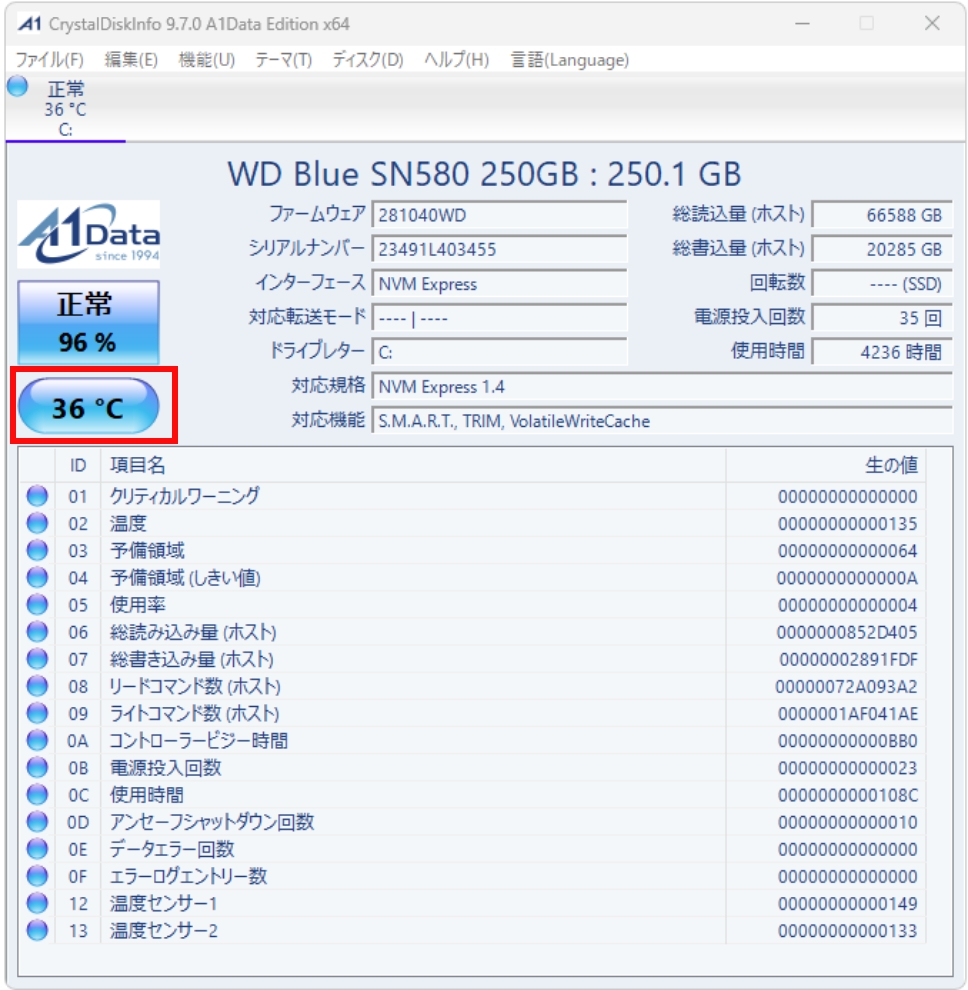Image resolution: width=968 pixels, height=990 pixels.
Task: Click the status orb for 使用率 row
Action: tap(37, 605)
